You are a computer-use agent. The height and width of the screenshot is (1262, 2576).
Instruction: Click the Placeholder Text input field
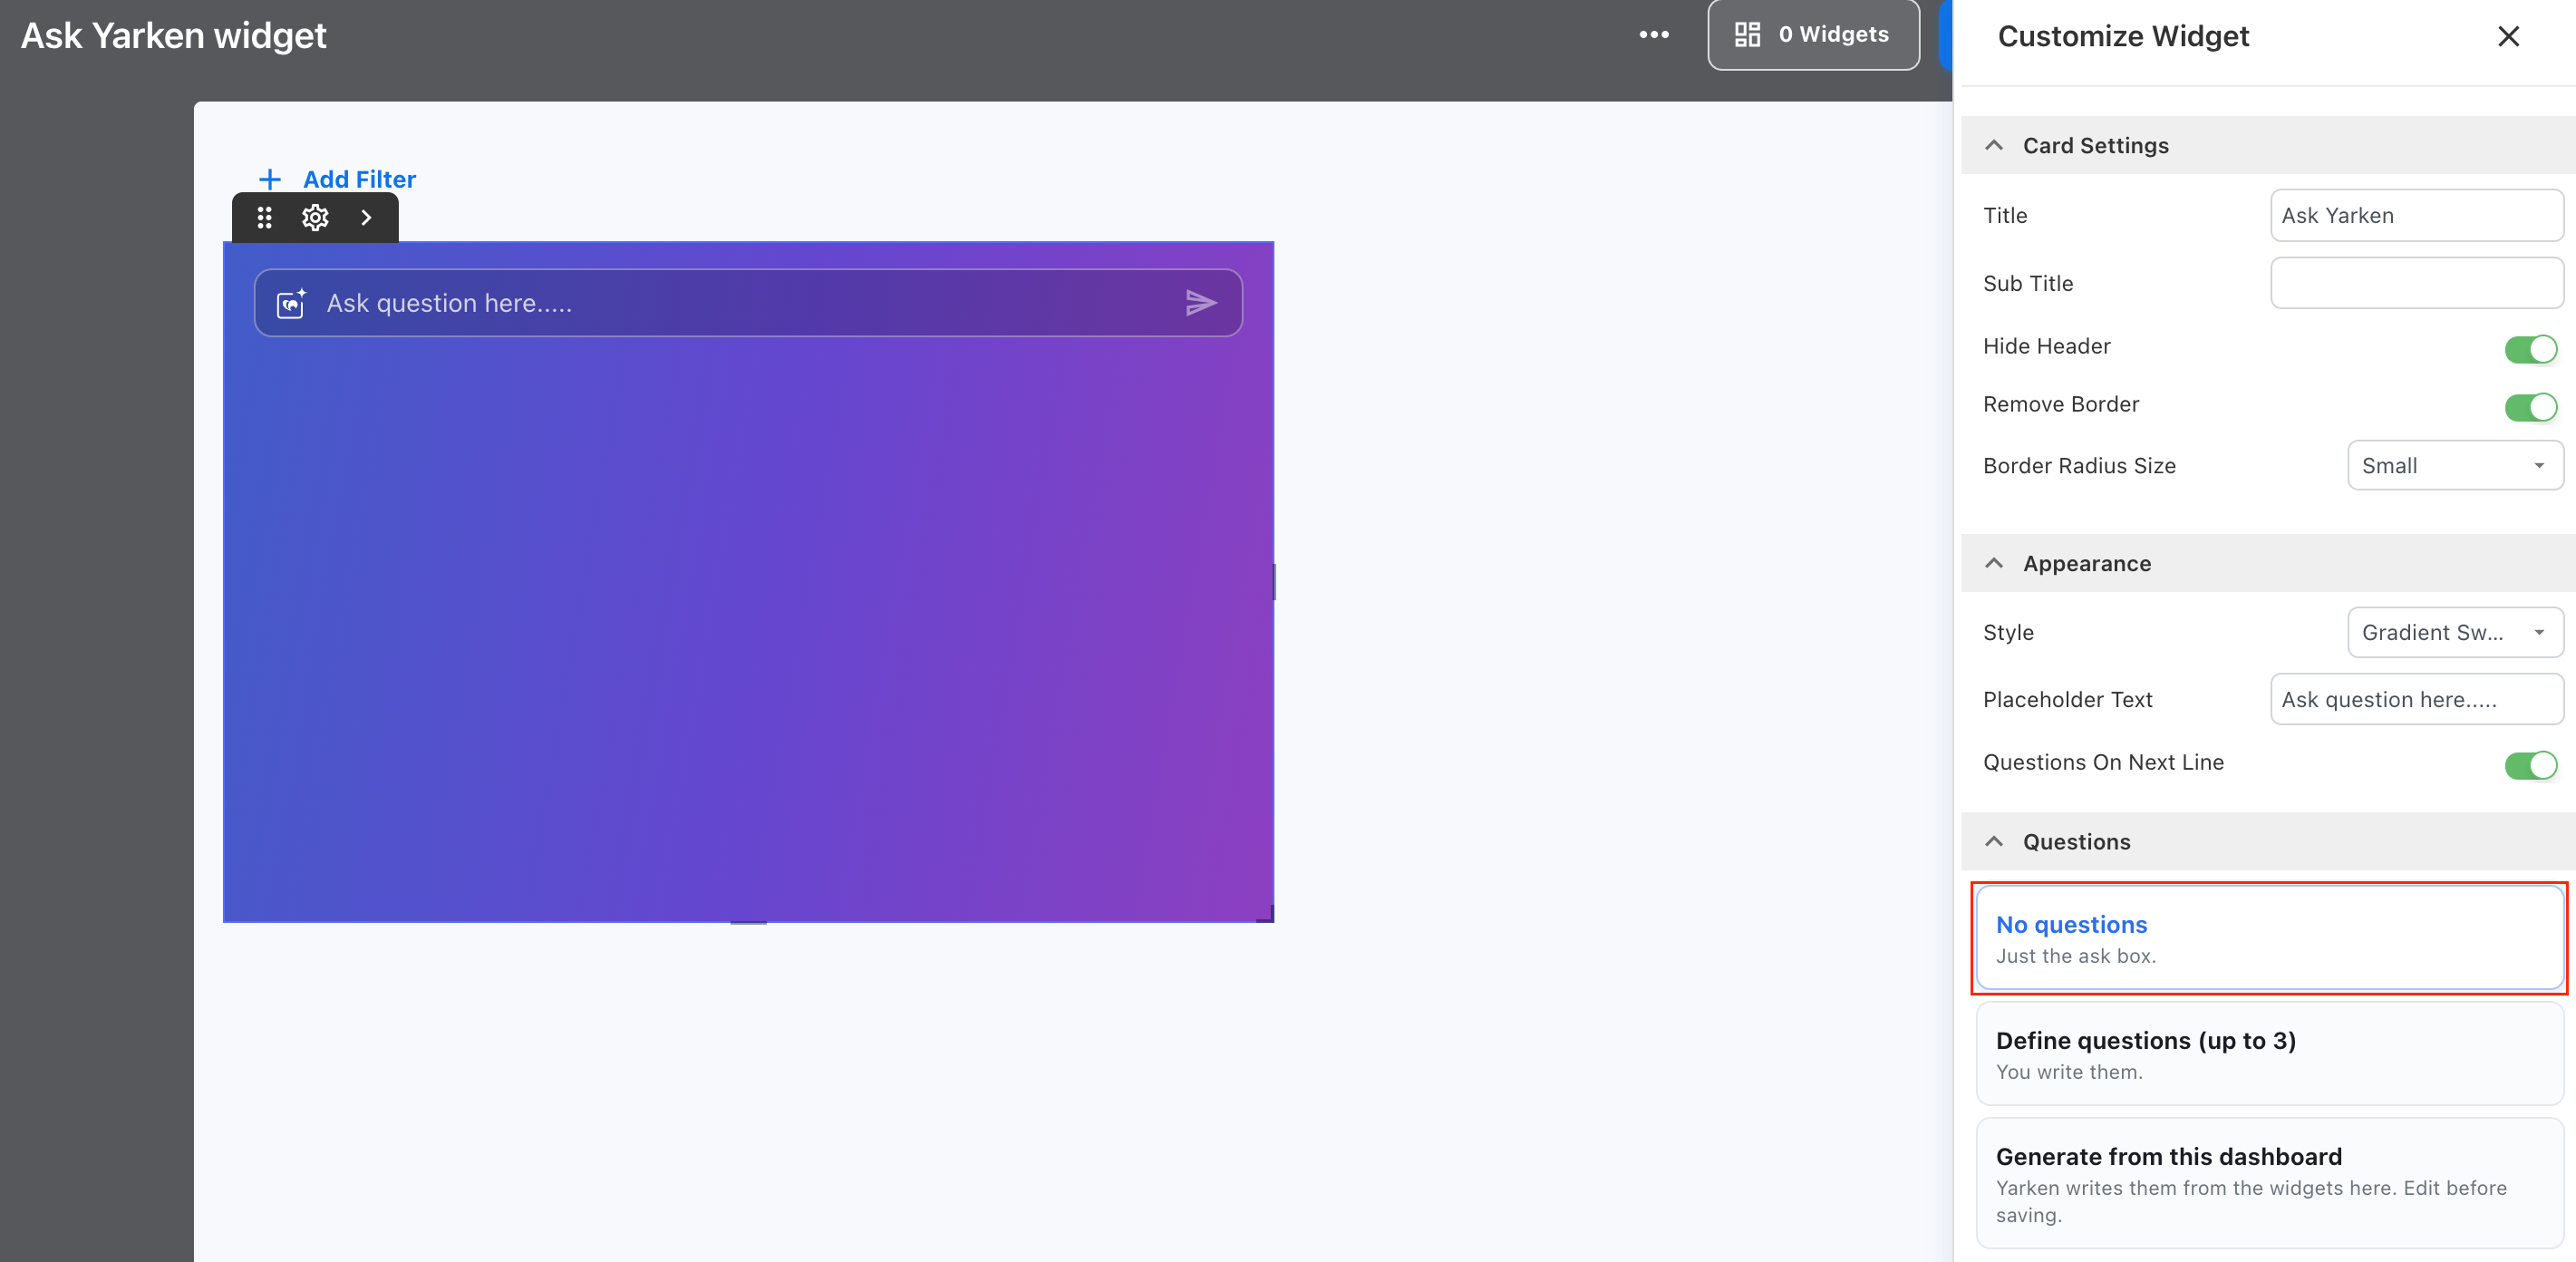(x=2416, y=700)
